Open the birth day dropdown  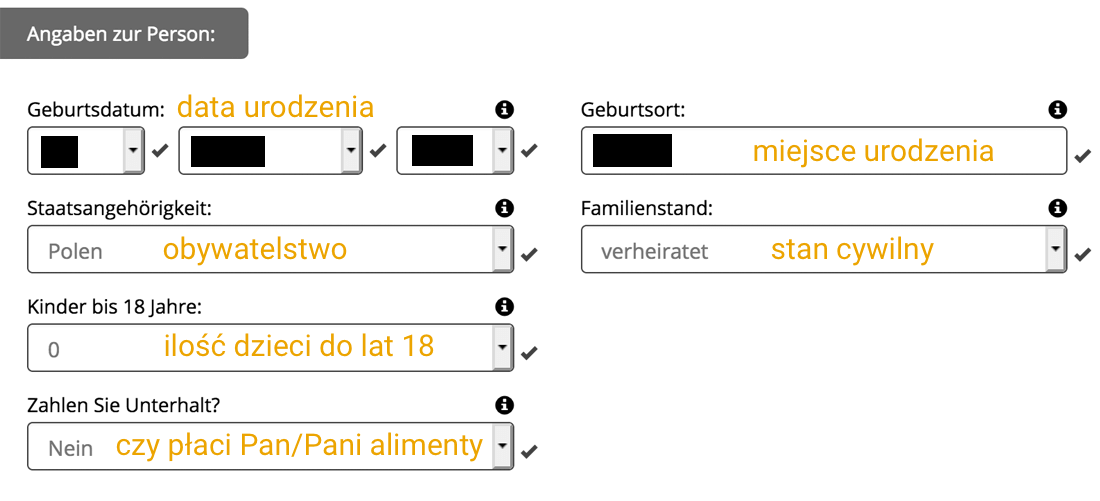point(86,150)
